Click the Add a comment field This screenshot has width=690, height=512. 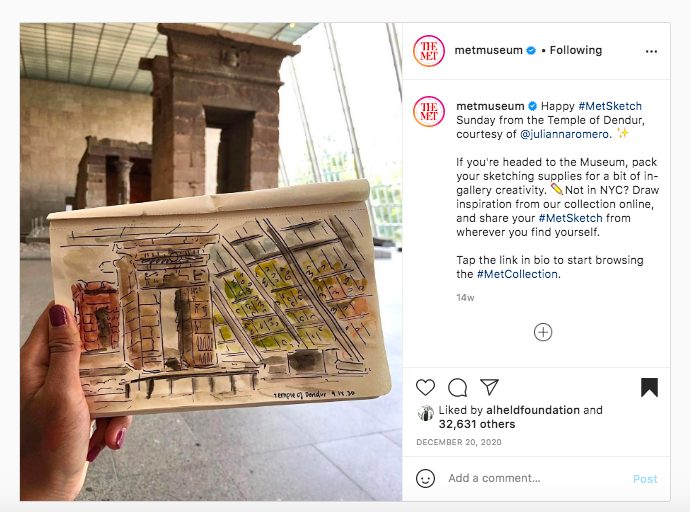[x=536, y=478]
